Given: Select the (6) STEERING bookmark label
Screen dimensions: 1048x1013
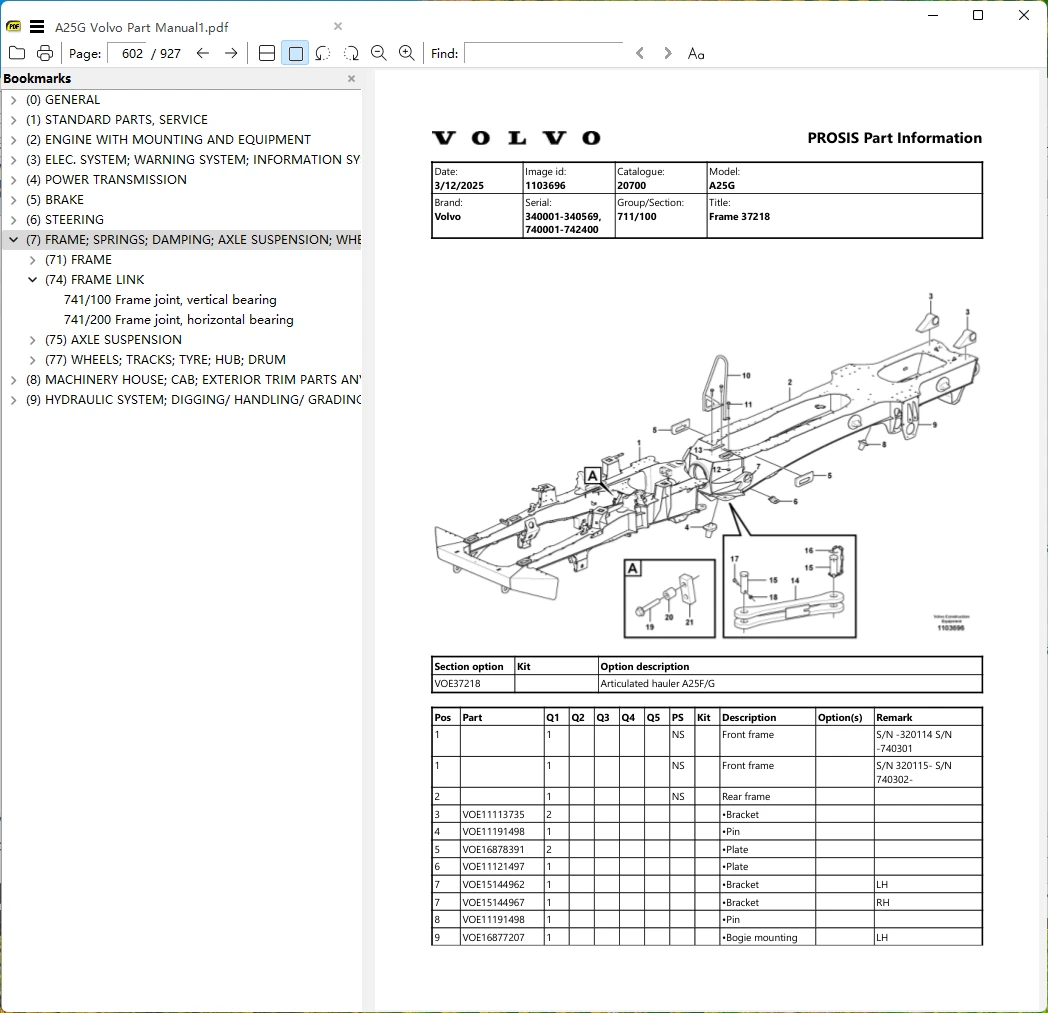Looking at the screenshot, I should pyautogui.click(x=65, y=220).
